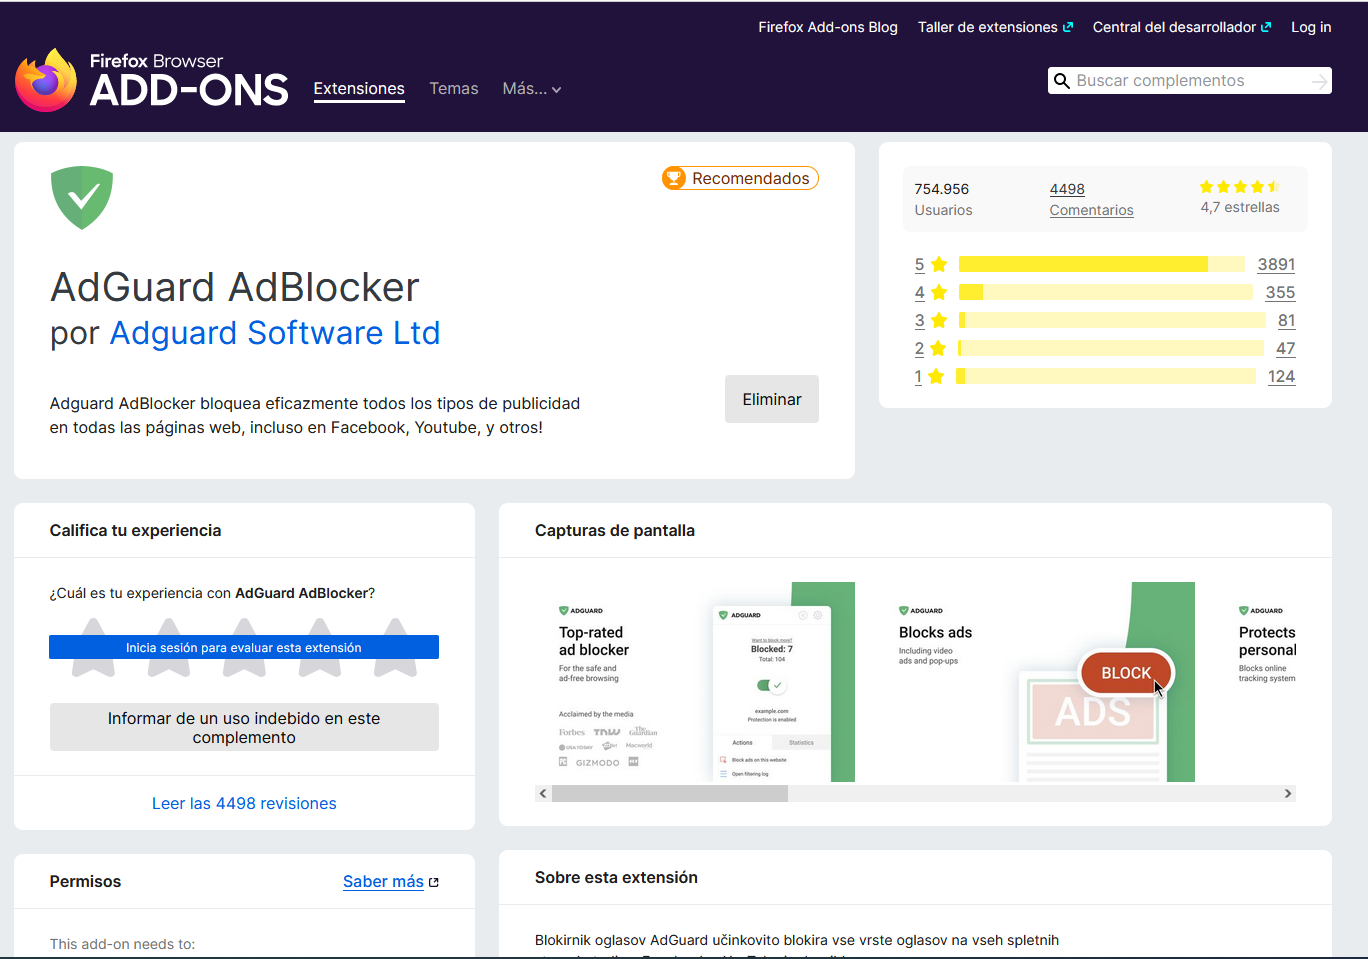Viewport: 1368px width, 959px height.
Task: Click Log in
Action: [x=1311, y=27]
